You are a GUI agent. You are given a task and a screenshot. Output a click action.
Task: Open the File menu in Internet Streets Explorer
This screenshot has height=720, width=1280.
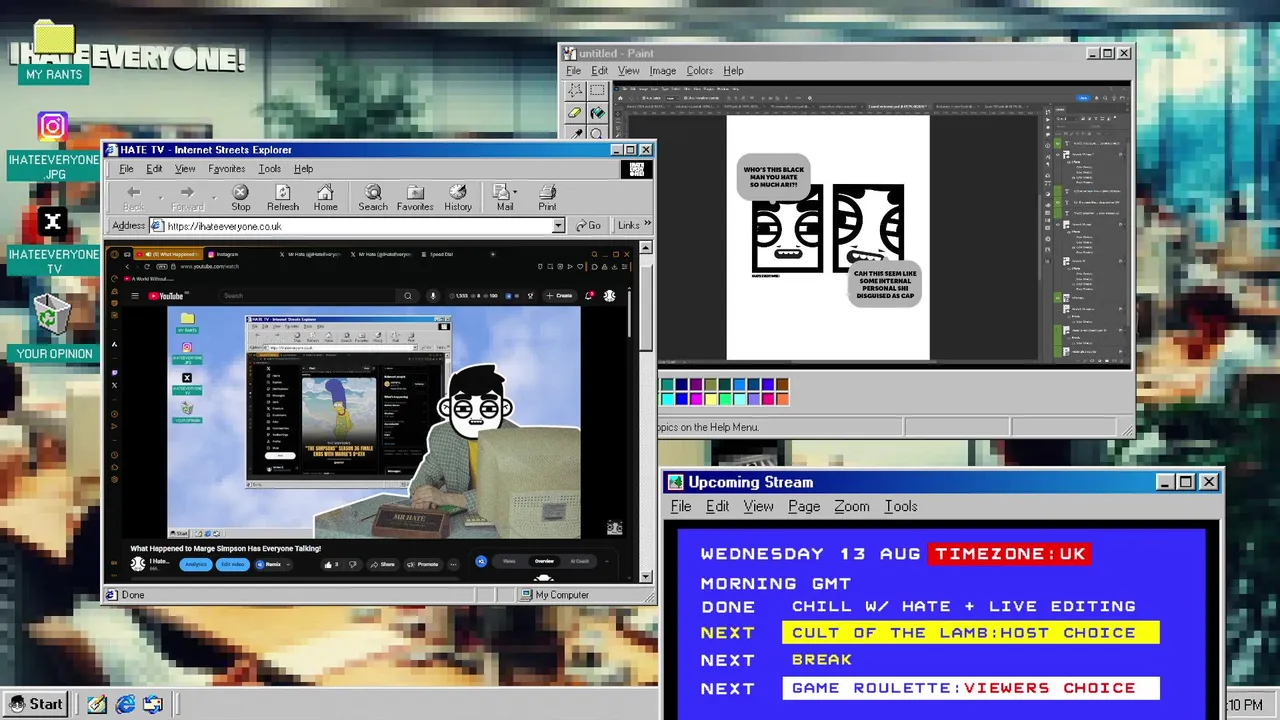126,169
